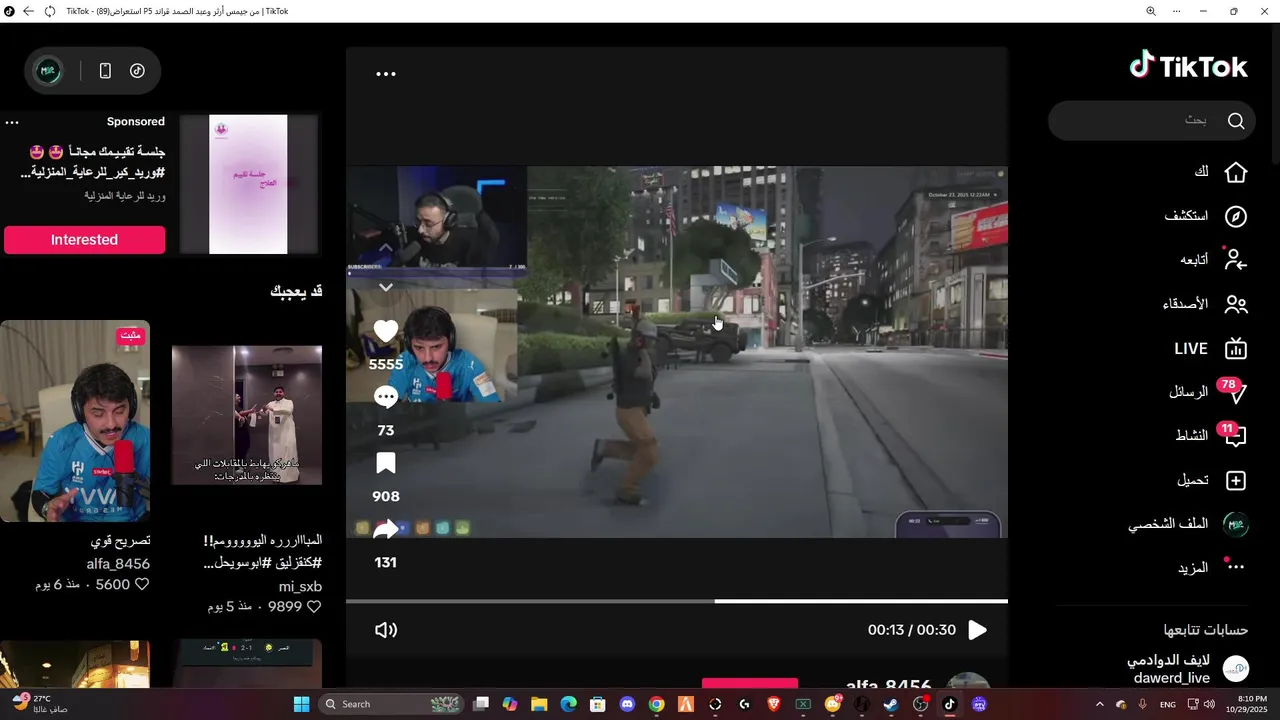Screen dimensions: 1280x720
Task: Go to the next video with down chevron
Action: [386, 287]
